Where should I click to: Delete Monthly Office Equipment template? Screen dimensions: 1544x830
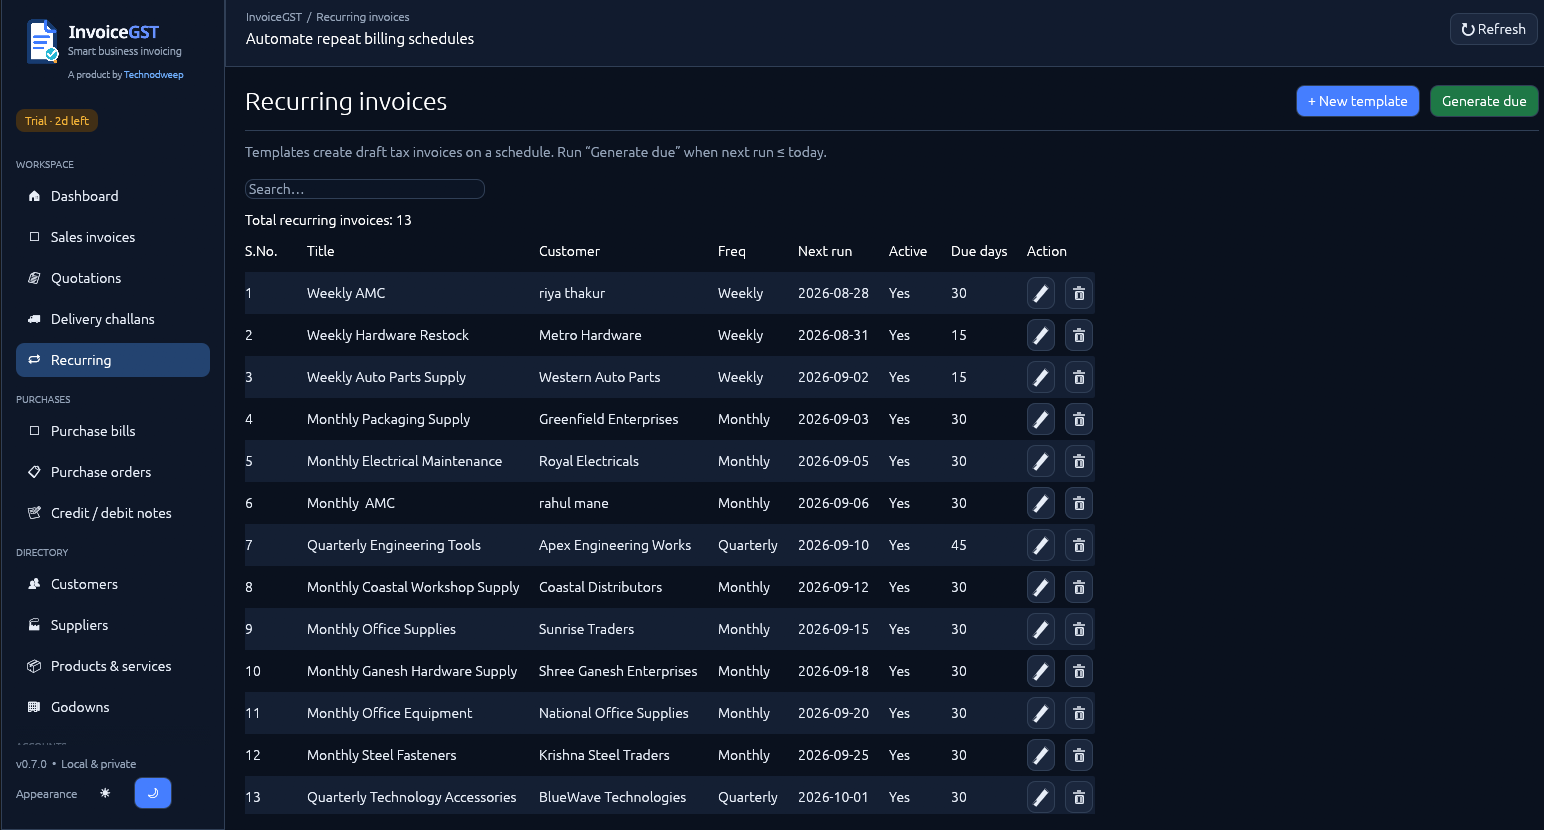point(1079,713)
